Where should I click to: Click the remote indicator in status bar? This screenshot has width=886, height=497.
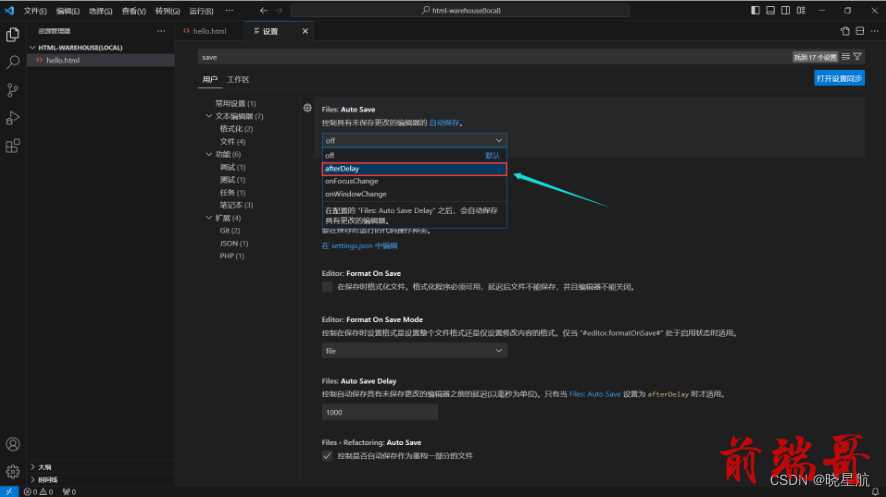[9, 492]
